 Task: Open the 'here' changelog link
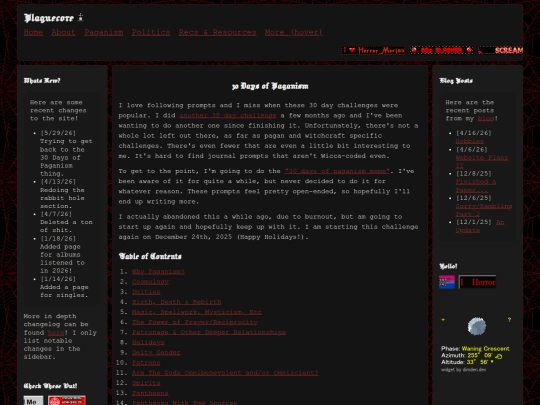(56, 333)
